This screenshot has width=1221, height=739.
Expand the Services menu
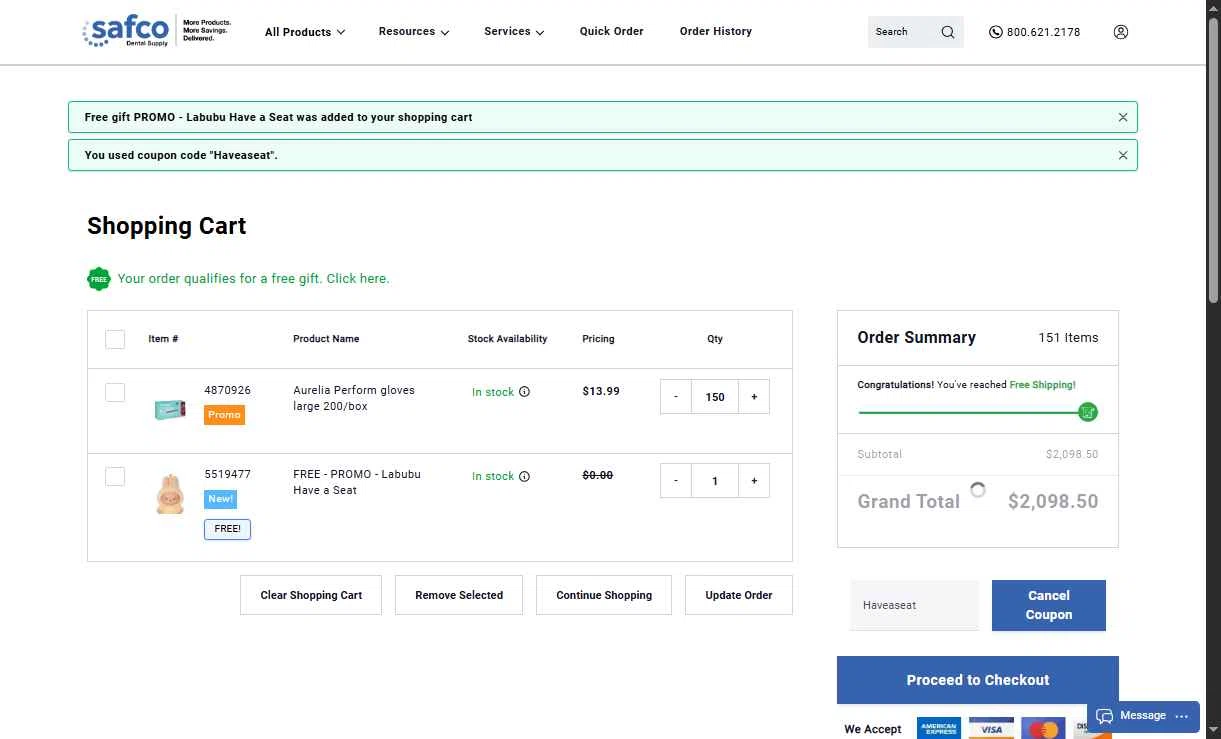(x=514, y=32)
